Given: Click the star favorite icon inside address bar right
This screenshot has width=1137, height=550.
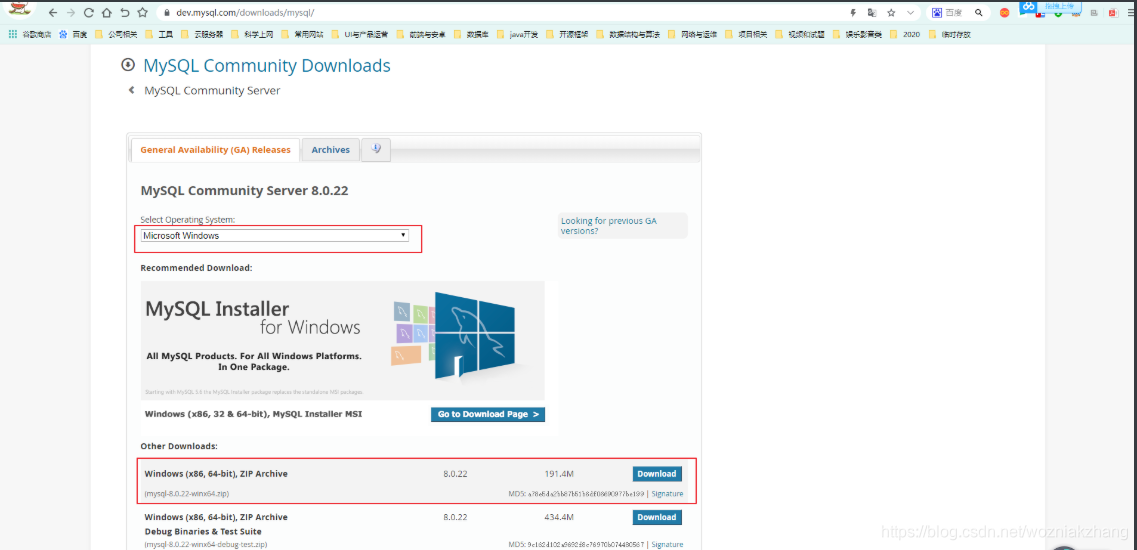Looking at the screenshot, I should pos(891,13).
